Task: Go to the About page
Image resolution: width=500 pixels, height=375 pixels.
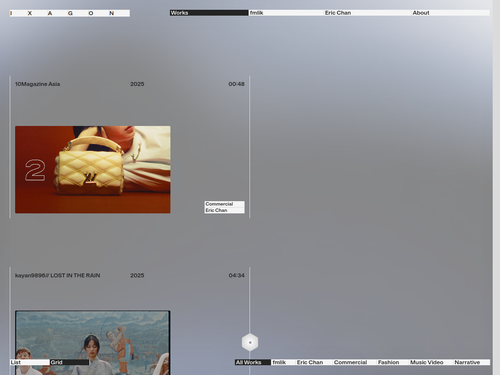Action: 451,13
